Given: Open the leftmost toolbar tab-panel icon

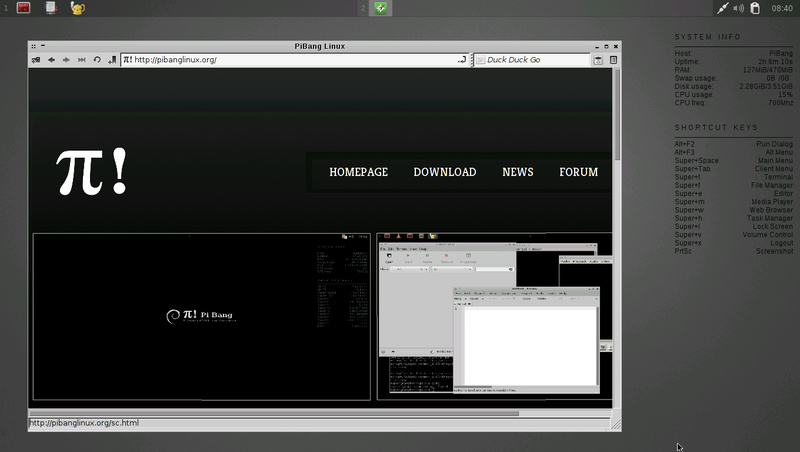Looking at the screenshot, I should 36,60.
